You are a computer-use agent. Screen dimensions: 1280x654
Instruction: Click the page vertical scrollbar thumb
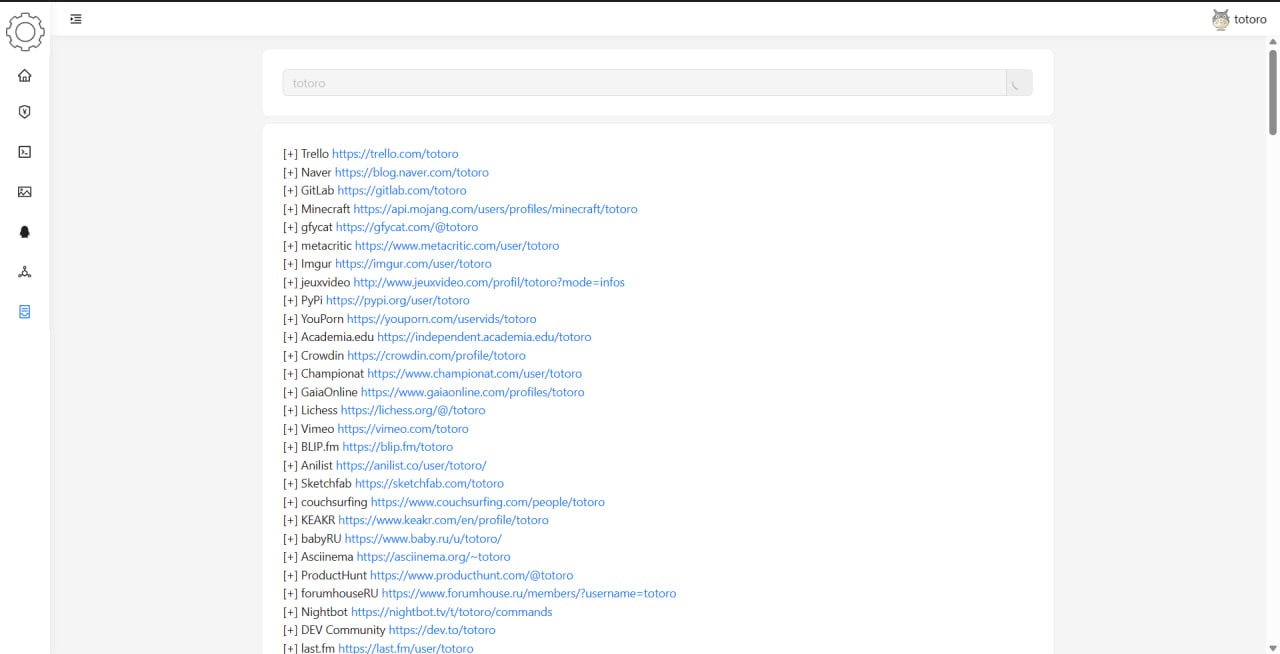coord(1273,92)
